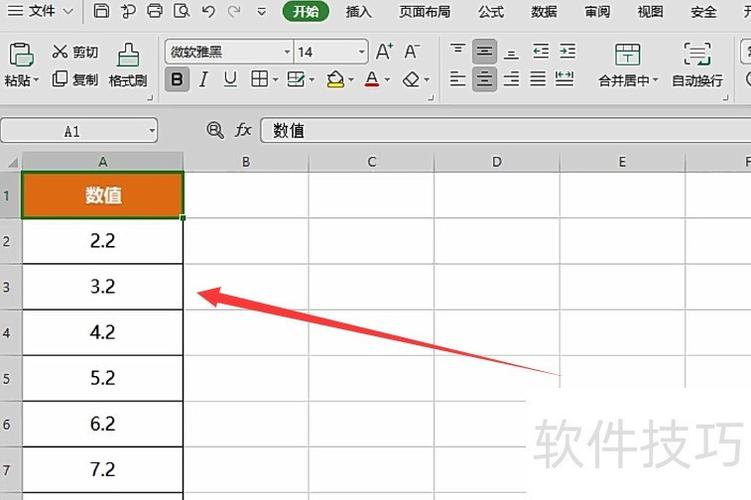751x500 pixels.
Task: Select row 3 header
Action: (x=10, y=287)
